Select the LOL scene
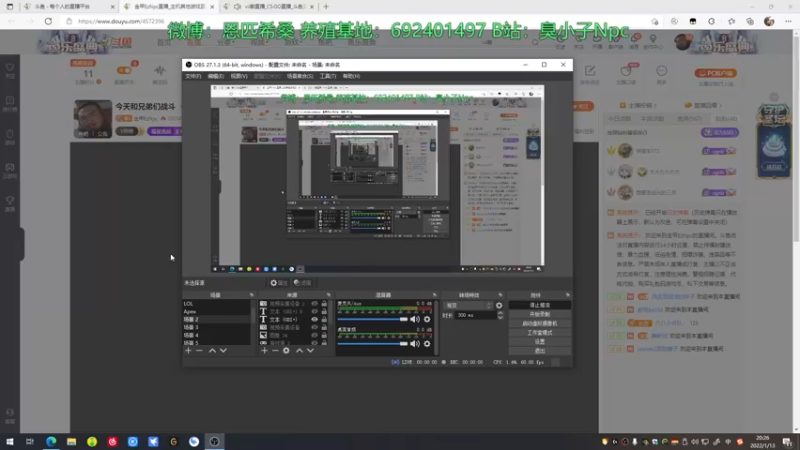The image size is (800, 450). pos(216,304)
